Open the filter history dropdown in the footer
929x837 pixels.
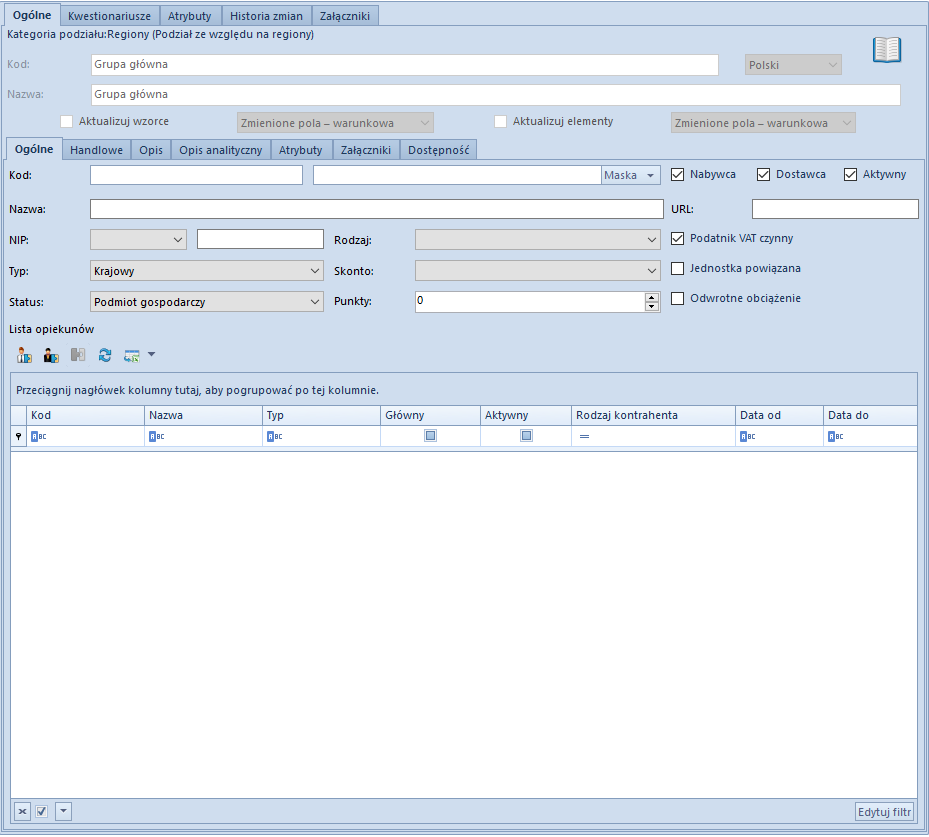63,812
